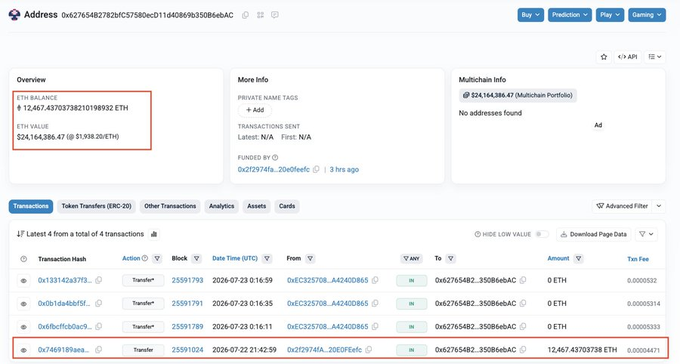Copy the funded-by address
Screen dimensions: 680x364
(x=316, y=170)
